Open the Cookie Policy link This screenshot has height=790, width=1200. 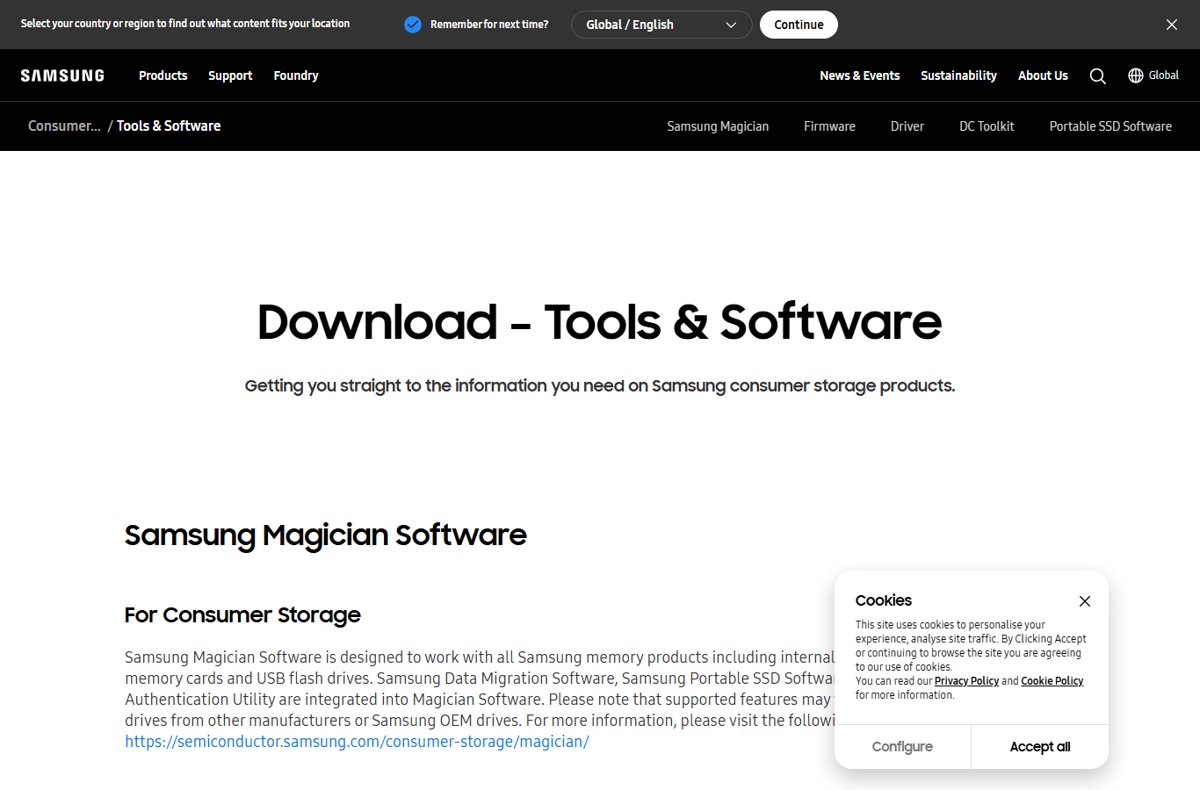click(x=1052, y=681)
